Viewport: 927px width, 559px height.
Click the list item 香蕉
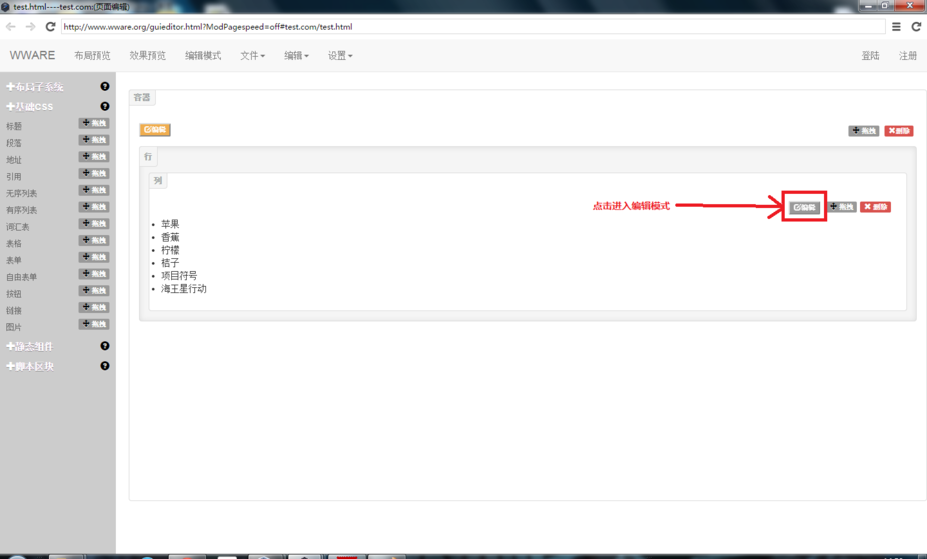click(170, 237)
